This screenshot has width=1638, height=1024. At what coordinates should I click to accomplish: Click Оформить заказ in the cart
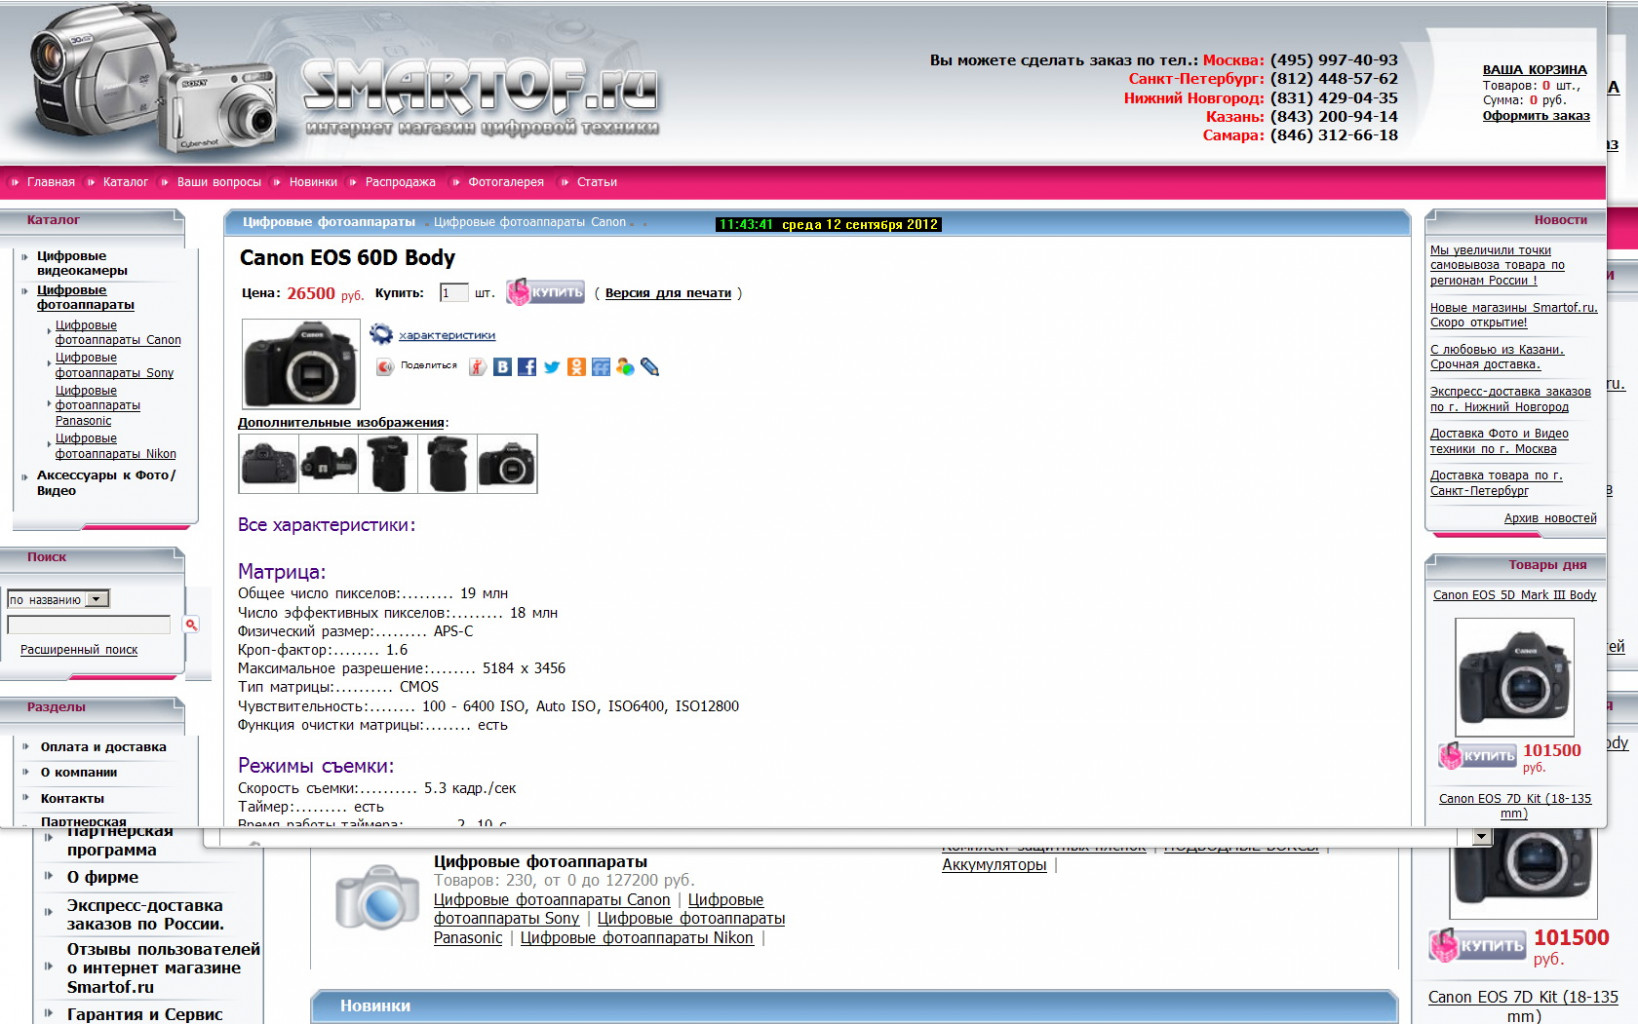(x=1535, y=116)
